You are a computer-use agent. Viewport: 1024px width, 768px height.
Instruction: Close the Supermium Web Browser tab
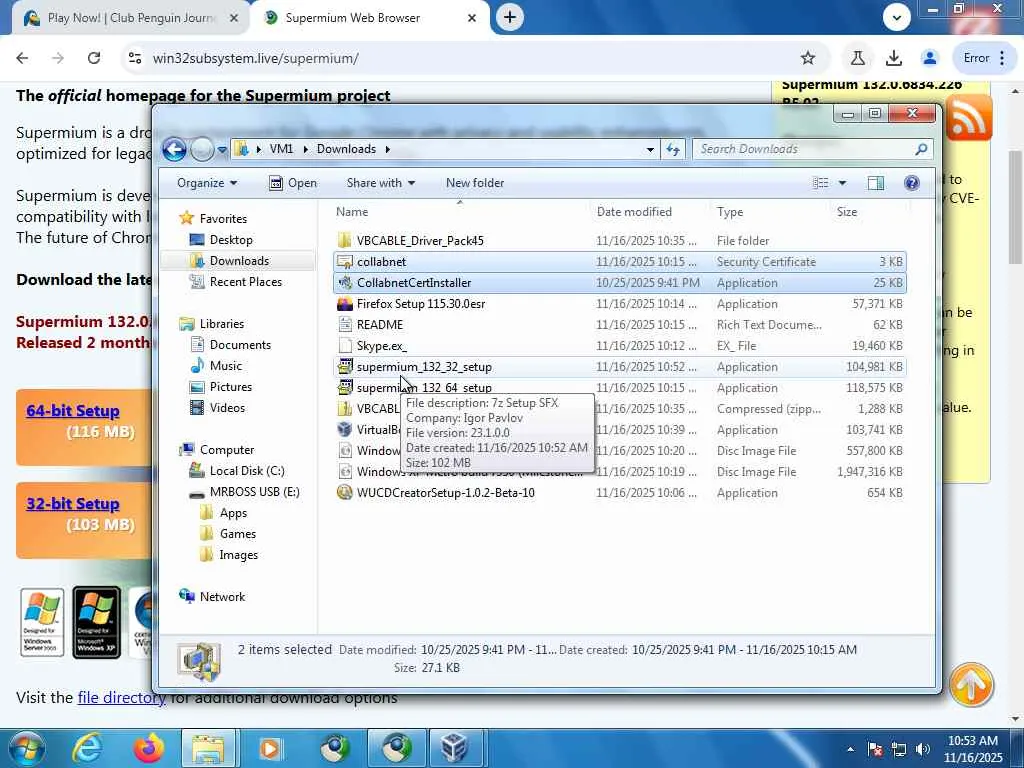click(472, 18)
